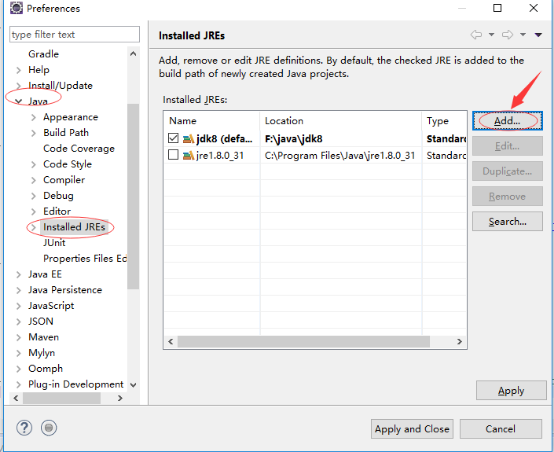
Task: Click tree scroll down arrow
Action: tap(133, 385)
